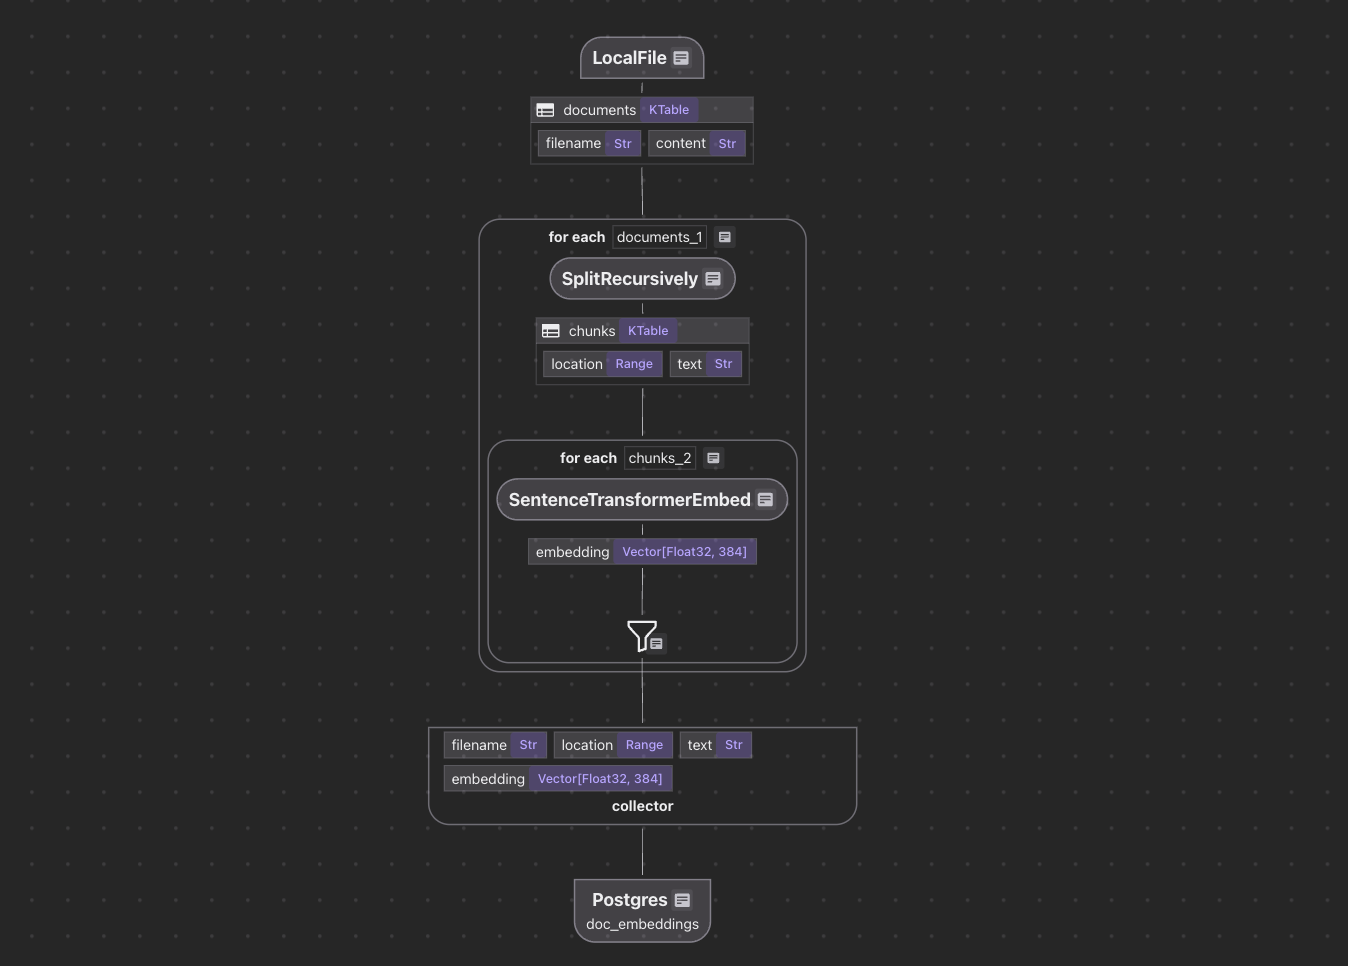Click the location Range field in chunks

pyautogui.click(x=602, y=364)
